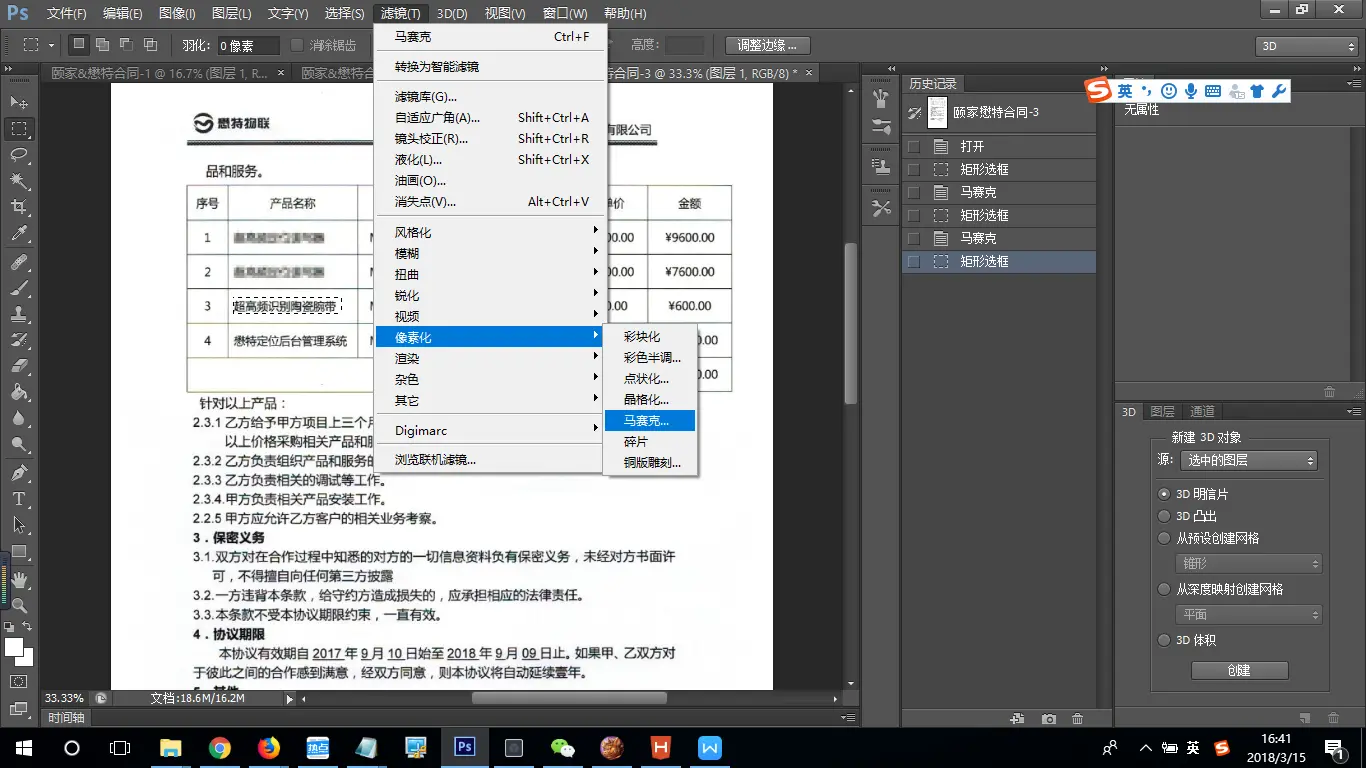Select the Brush tool
Image resolution: width=1366 pixels, height=768 pixels.
point(19,288)
